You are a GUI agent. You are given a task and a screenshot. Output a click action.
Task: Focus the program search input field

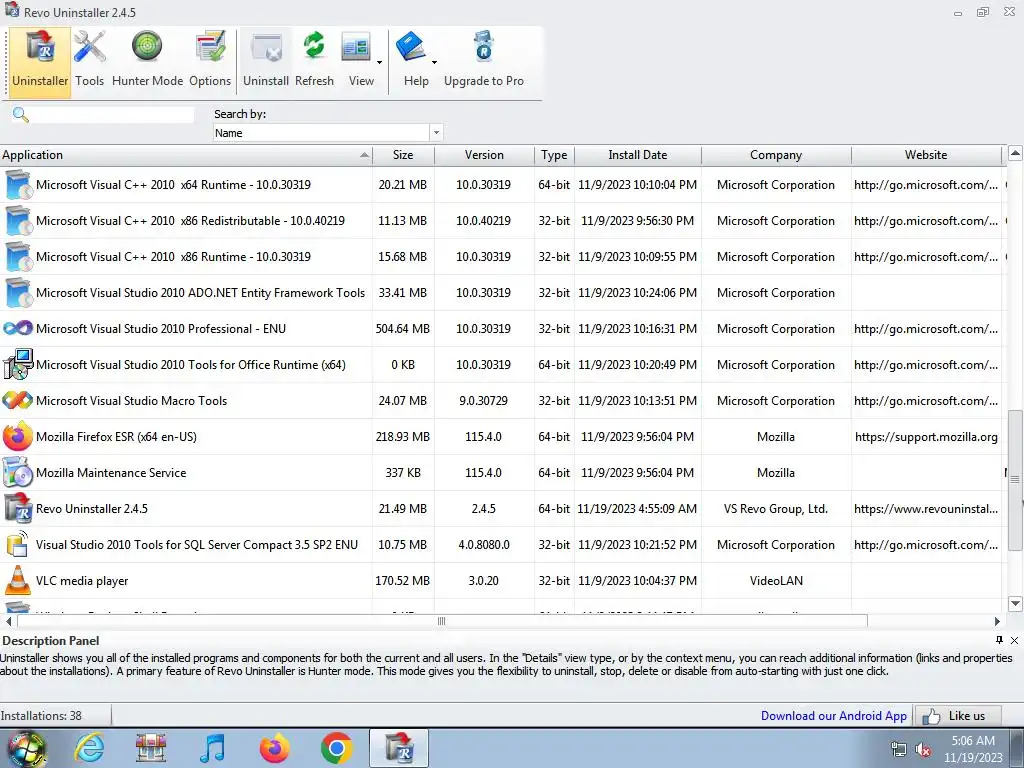click(x=112, y=115)
